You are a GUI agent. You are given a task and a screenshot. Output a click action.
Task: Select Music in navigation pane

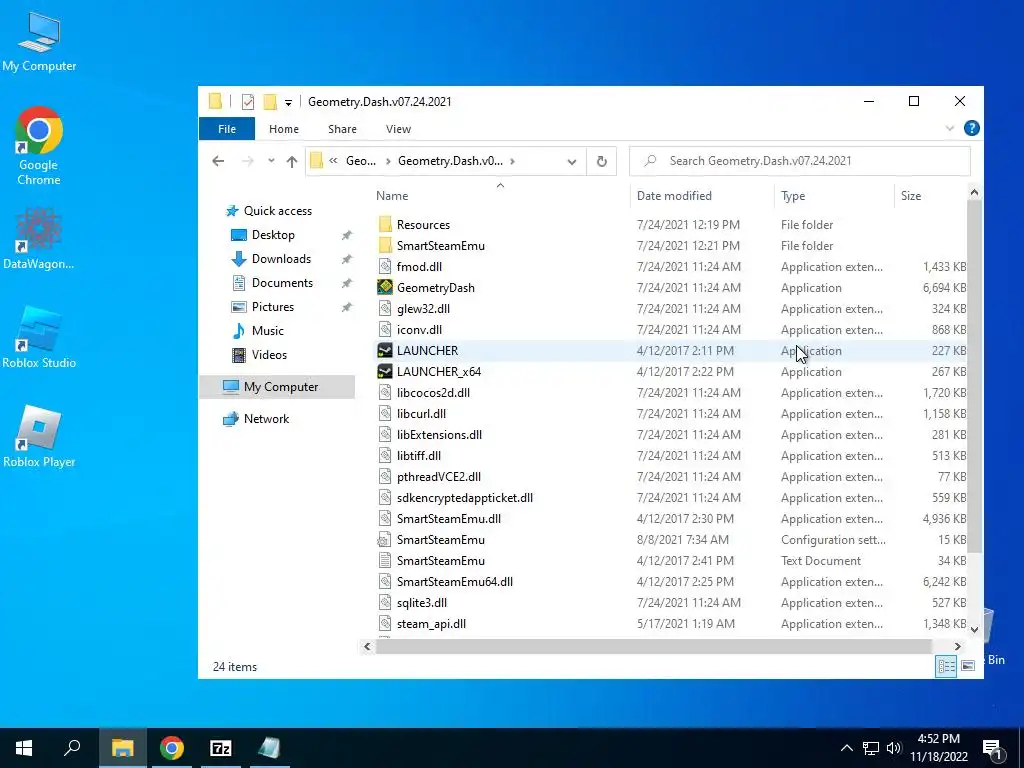pos(268,330)
